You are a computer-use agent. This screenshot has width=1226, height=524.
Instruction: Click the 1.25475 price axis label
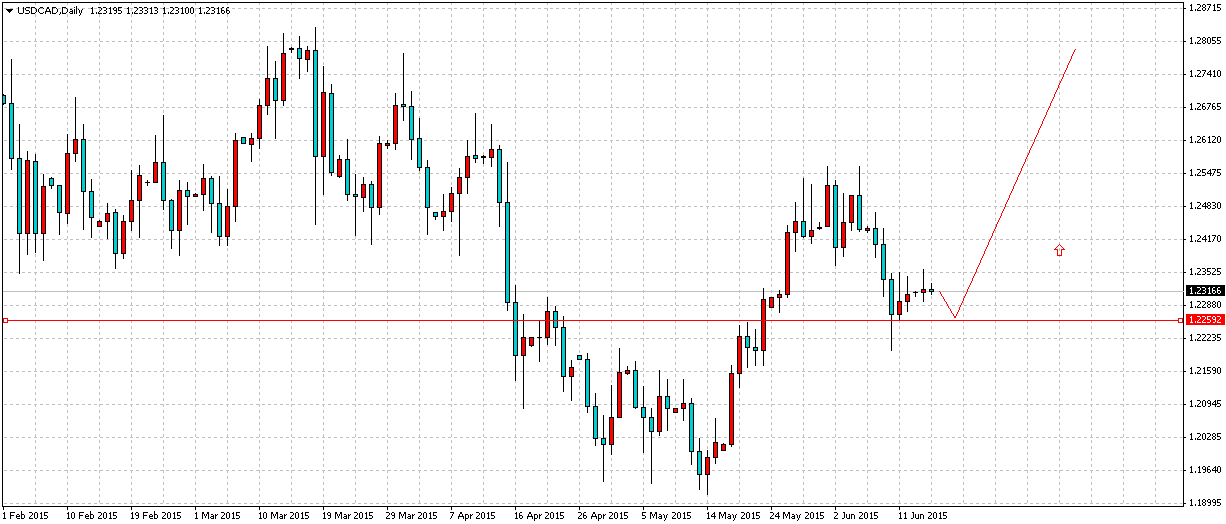point(1204,173)
